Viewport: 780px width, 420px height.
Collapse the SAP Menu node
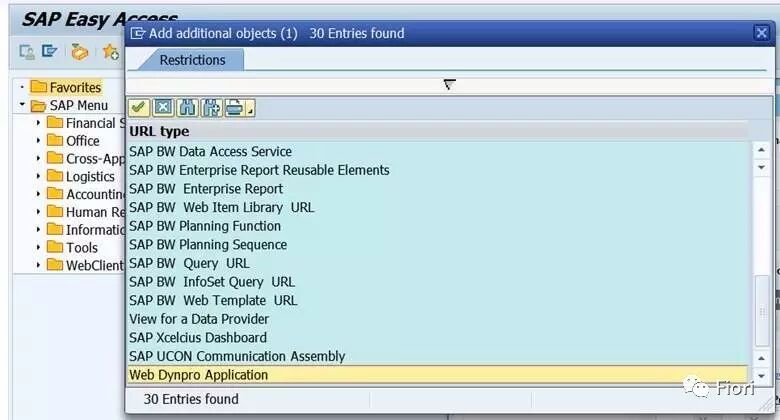click(x=22, y=105)
